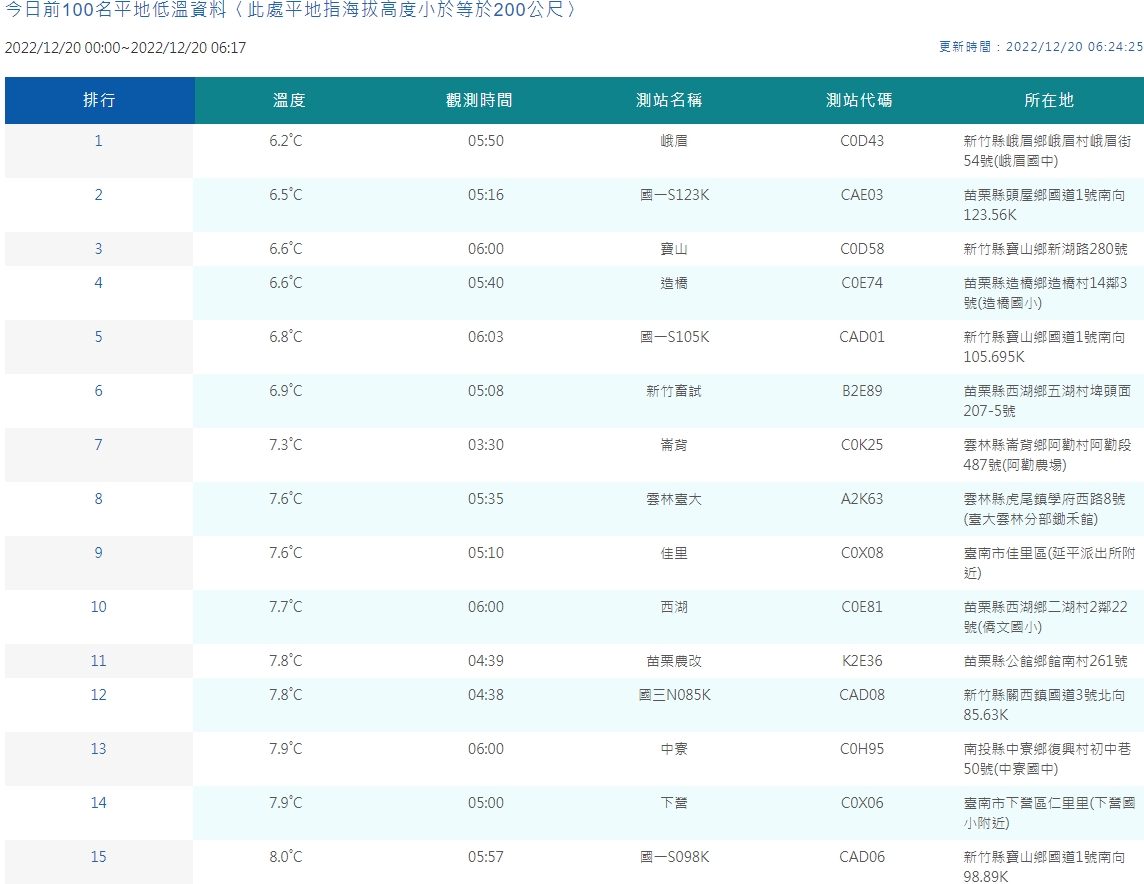The image size is (1144, 884).
Task: Select station name 造橋
Action: 673,283
